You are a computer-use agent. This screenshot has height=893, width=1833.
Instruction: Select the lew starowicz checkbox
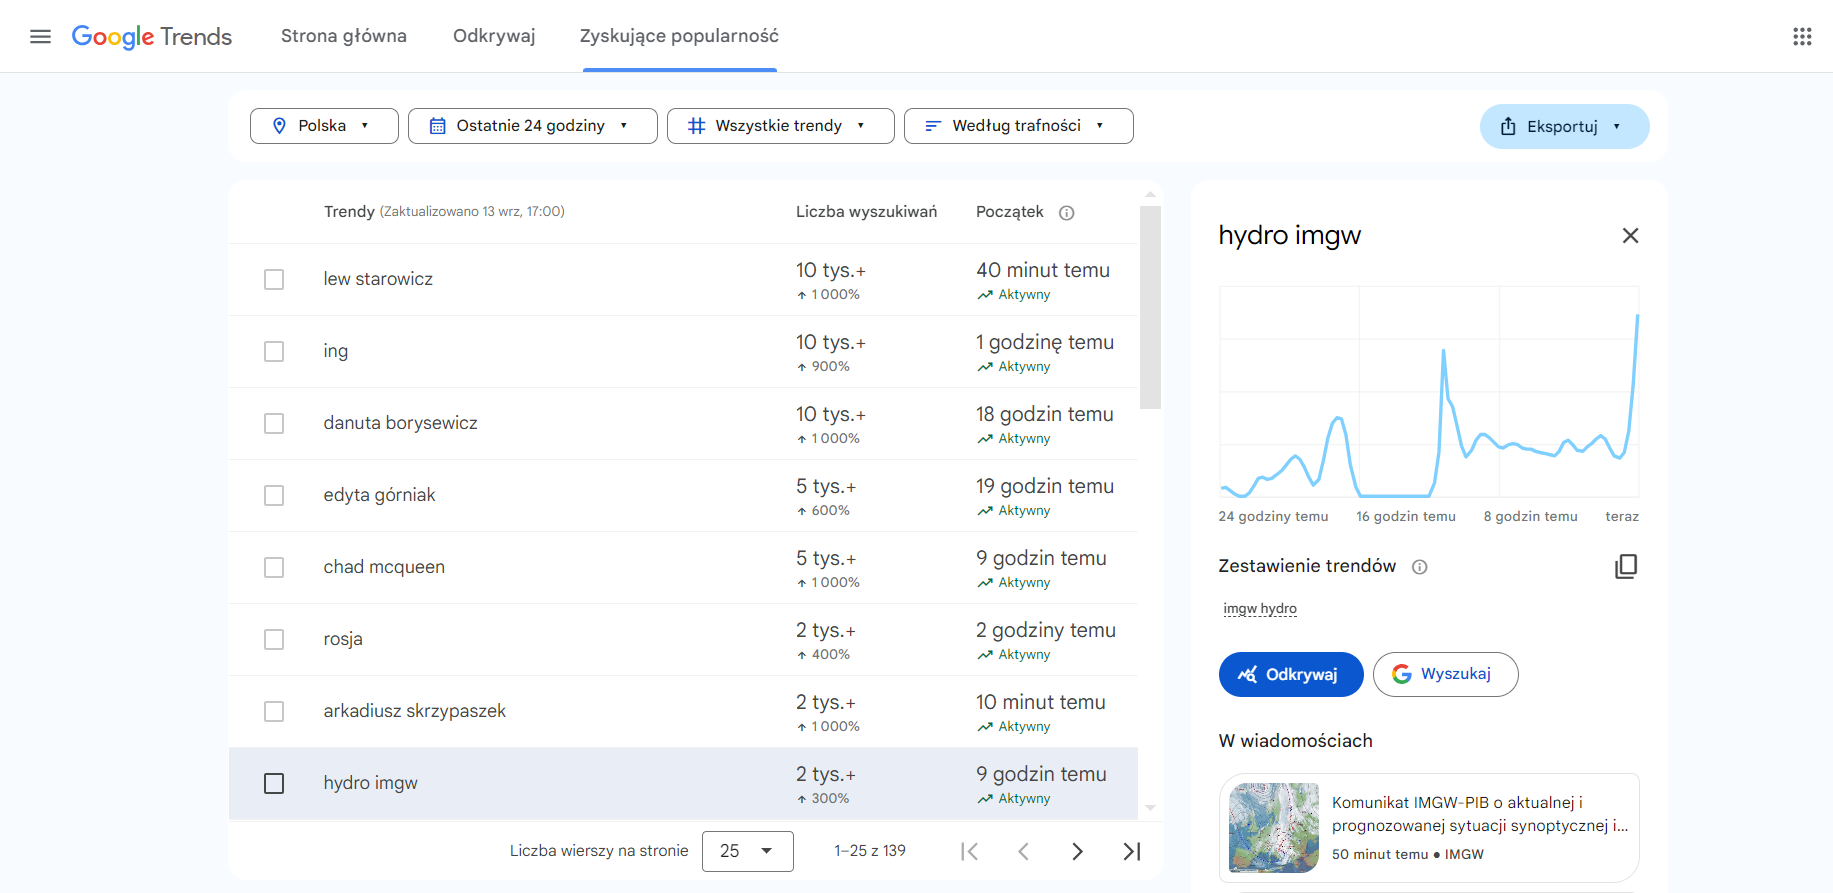274,279
